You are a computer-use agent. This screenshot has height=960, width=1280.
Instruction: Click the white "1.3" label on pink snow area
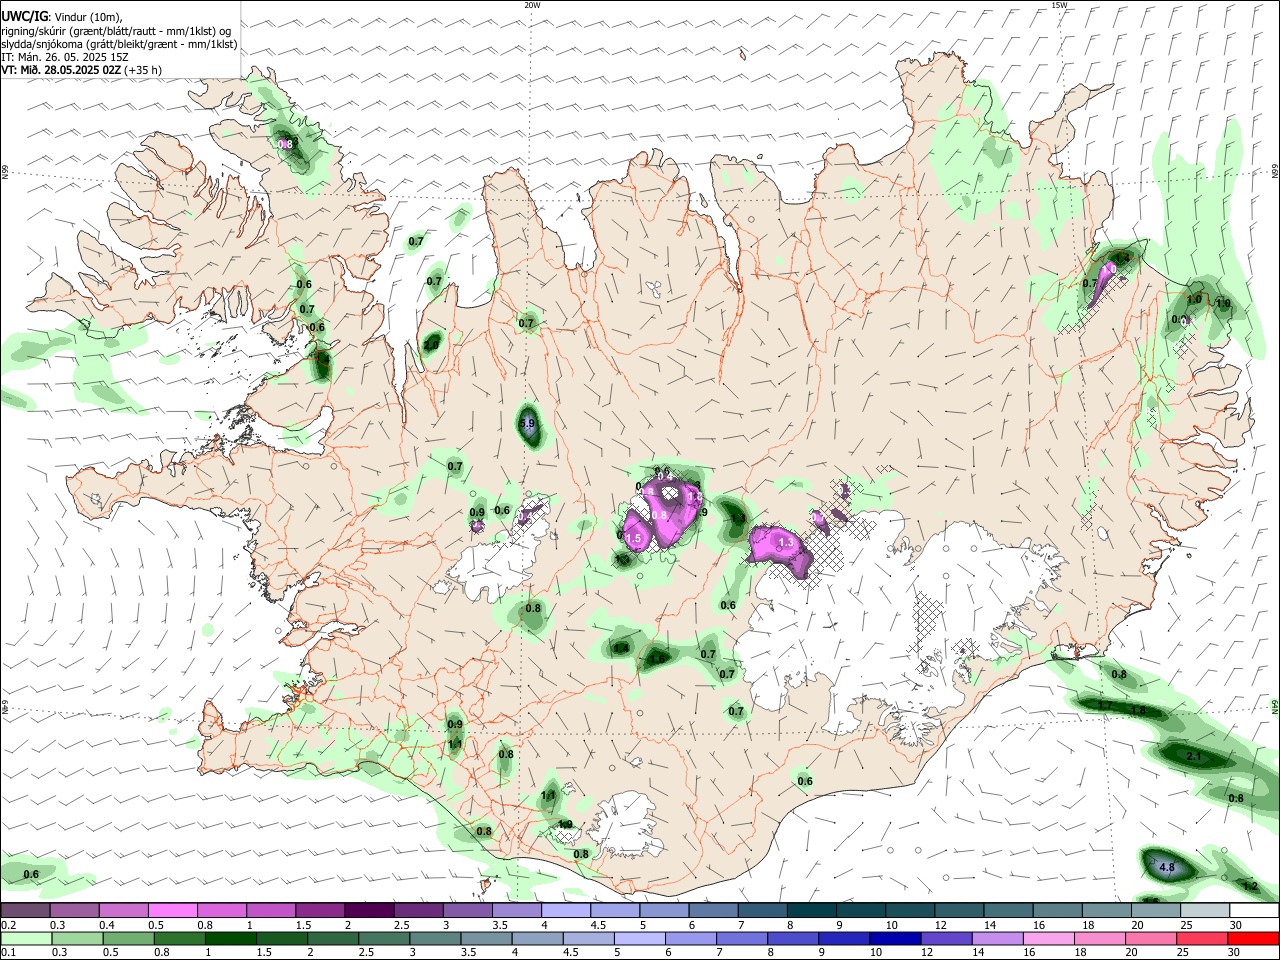point(786,543)
